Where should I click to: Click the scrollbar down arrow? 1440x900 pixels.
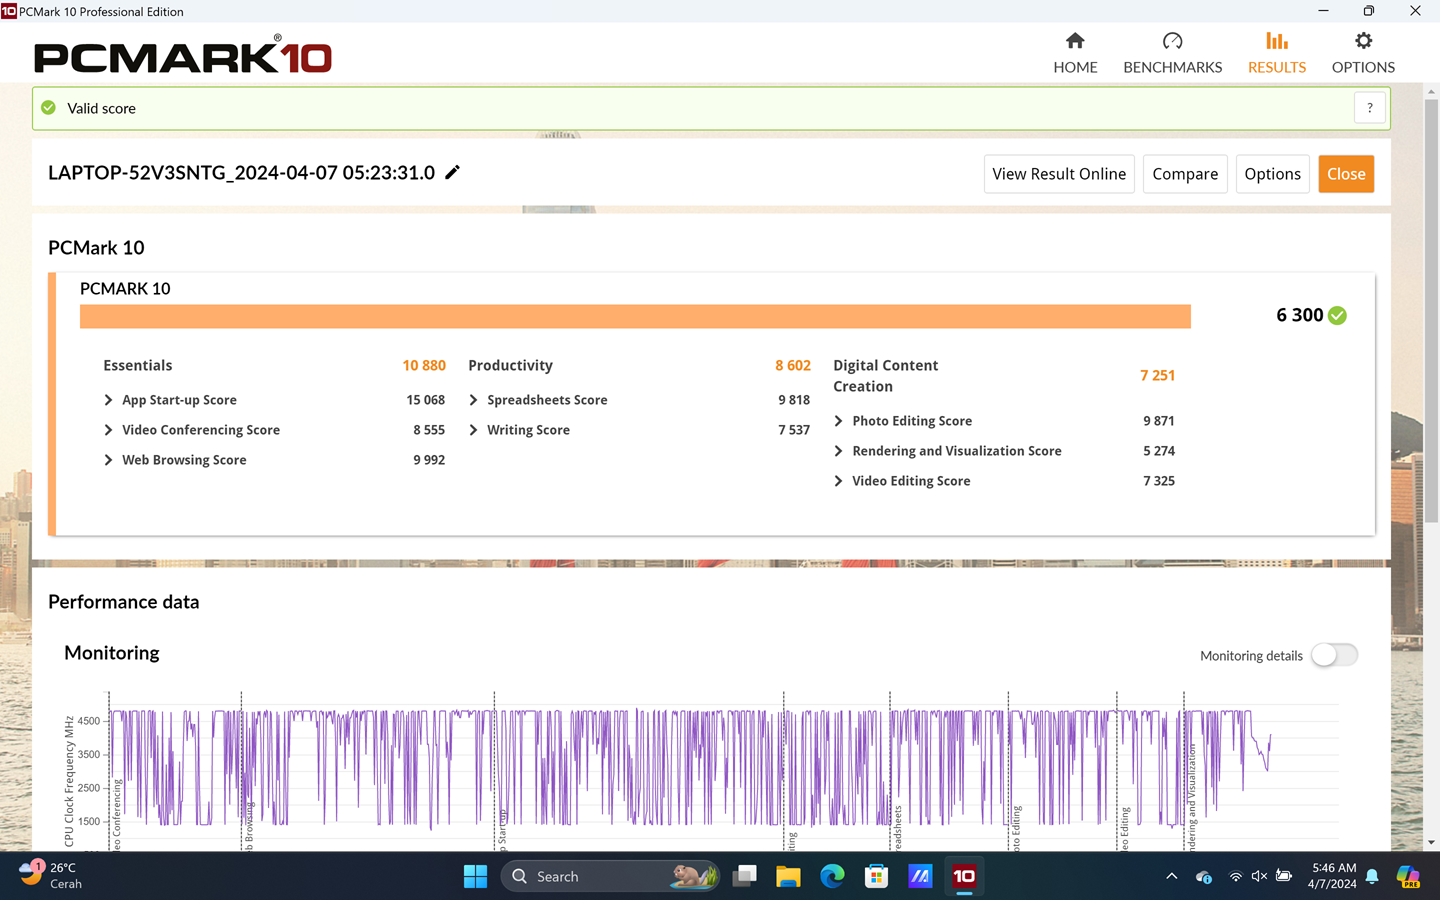pyautogui.click(x=1431, y=842)
